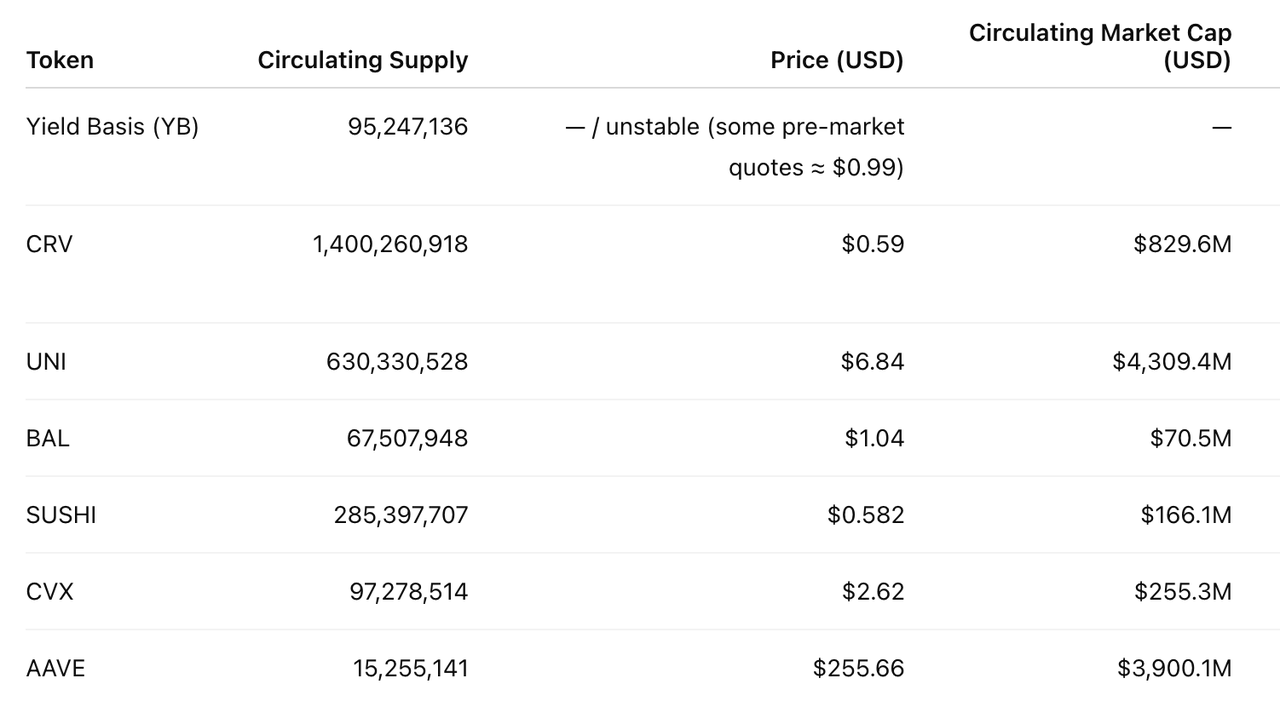Click the Circulating Market Cap column header

[x=1100, y=46]
